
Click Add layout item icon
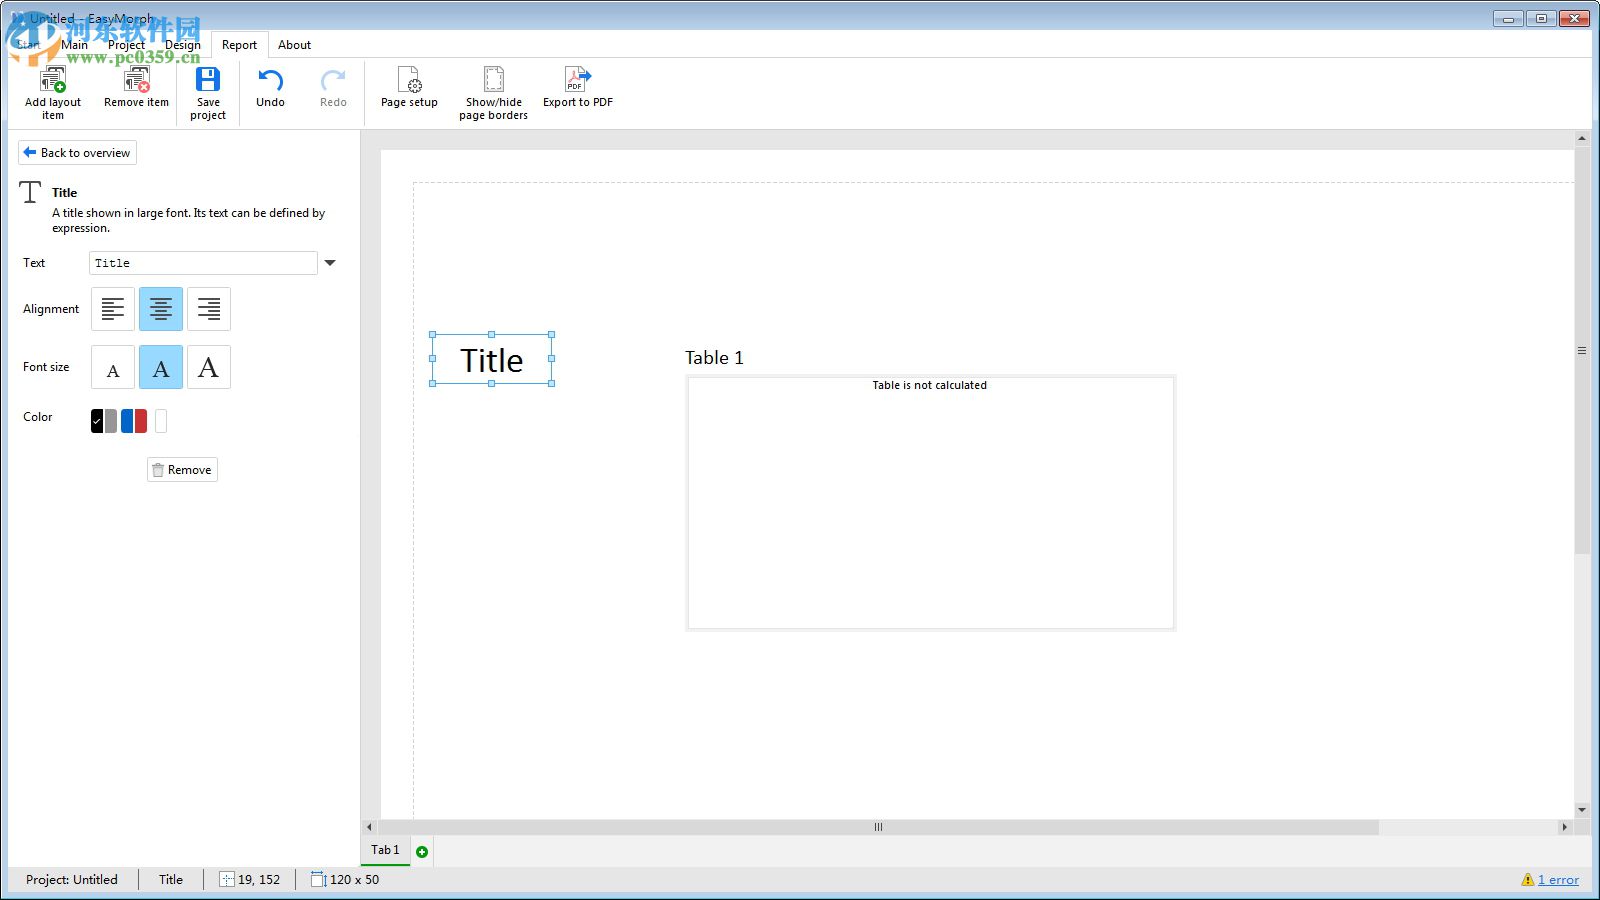tap(53, 80)
